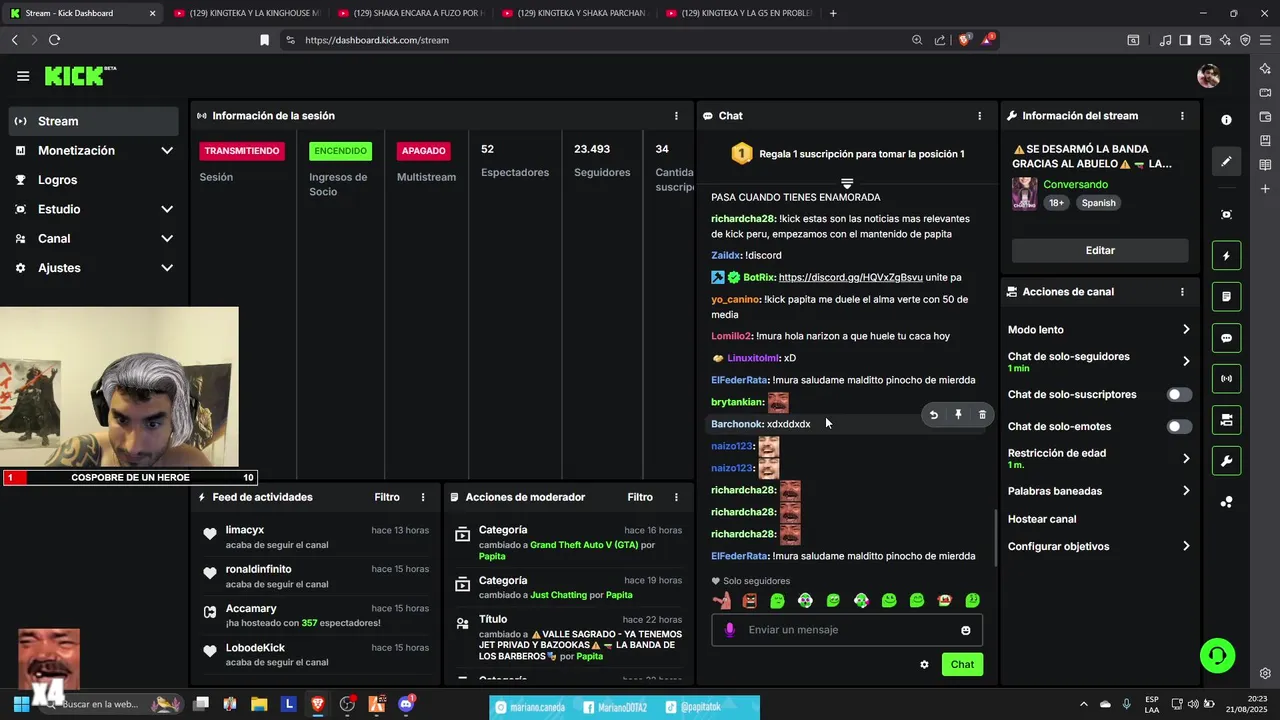
Task: Switch to SHAKA ENCARA A FUZO browser tab
Action: (x=410, y=13)
